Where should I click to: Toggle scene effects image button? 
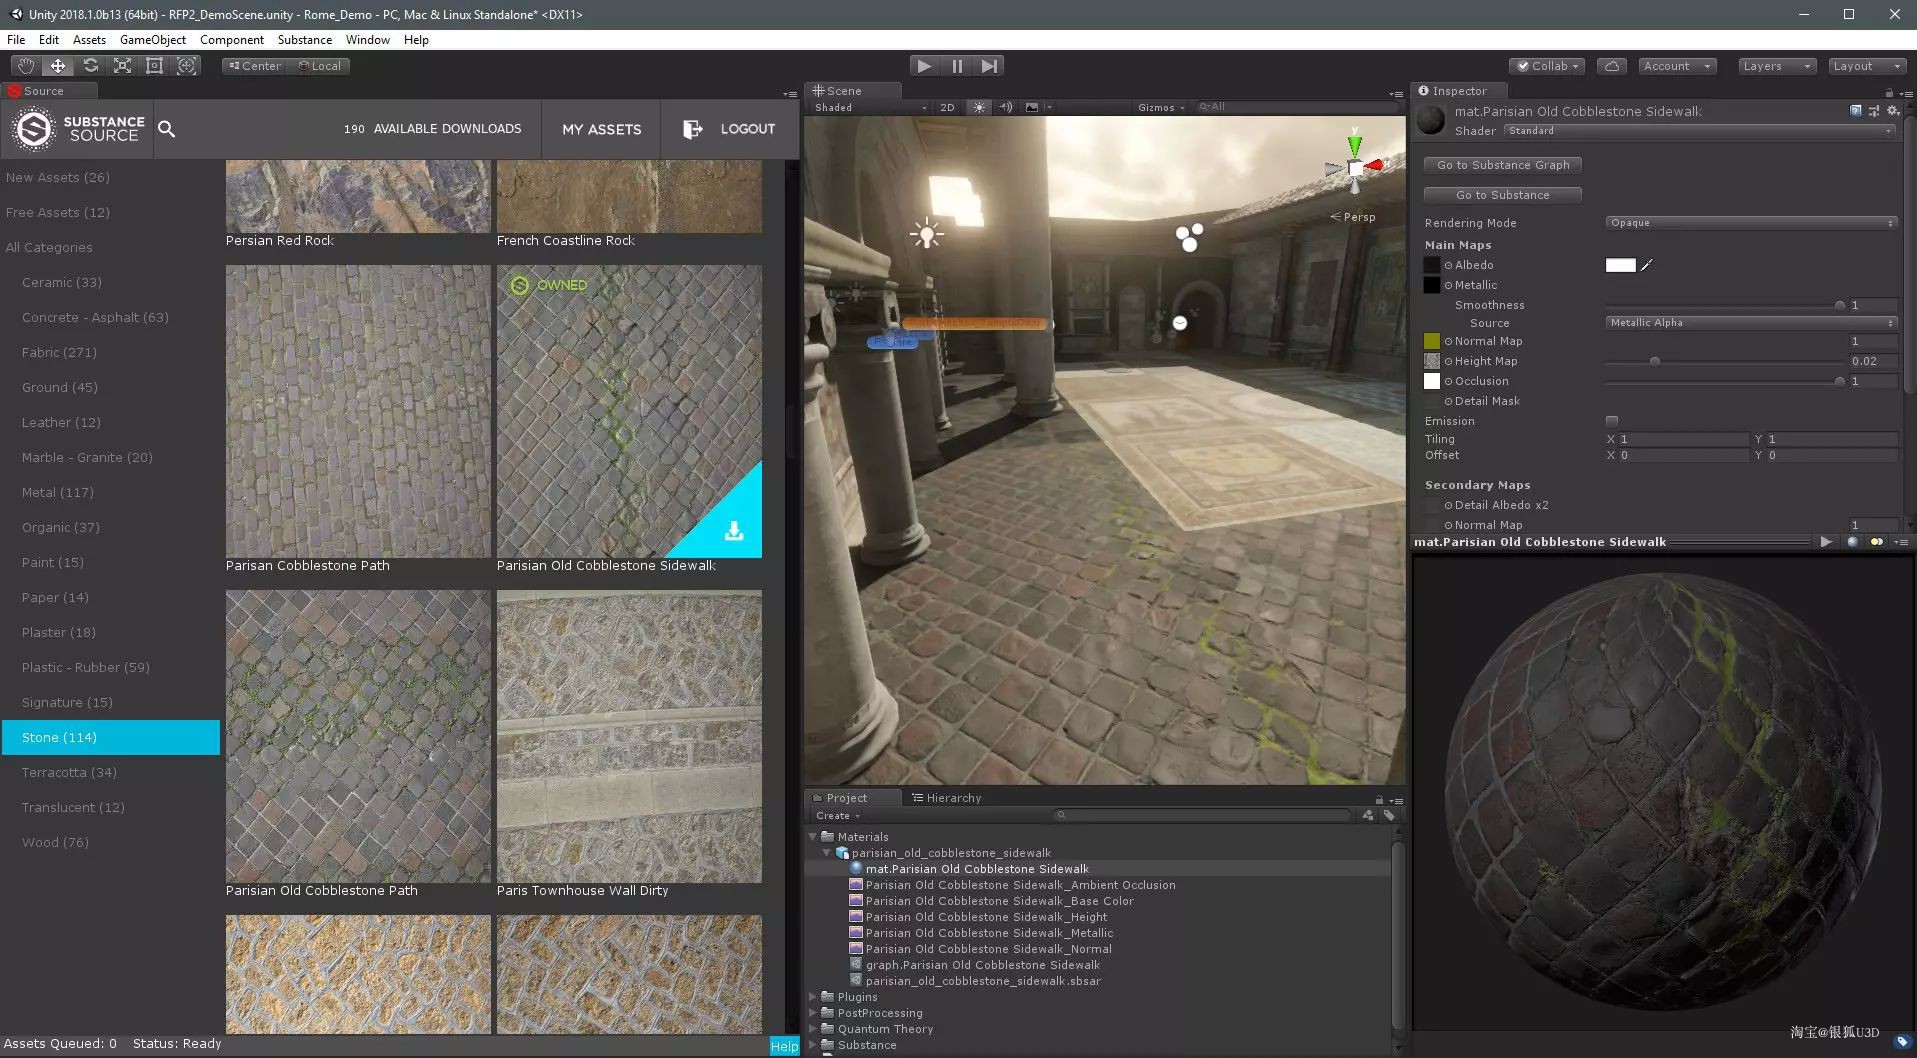point(1032,107)
